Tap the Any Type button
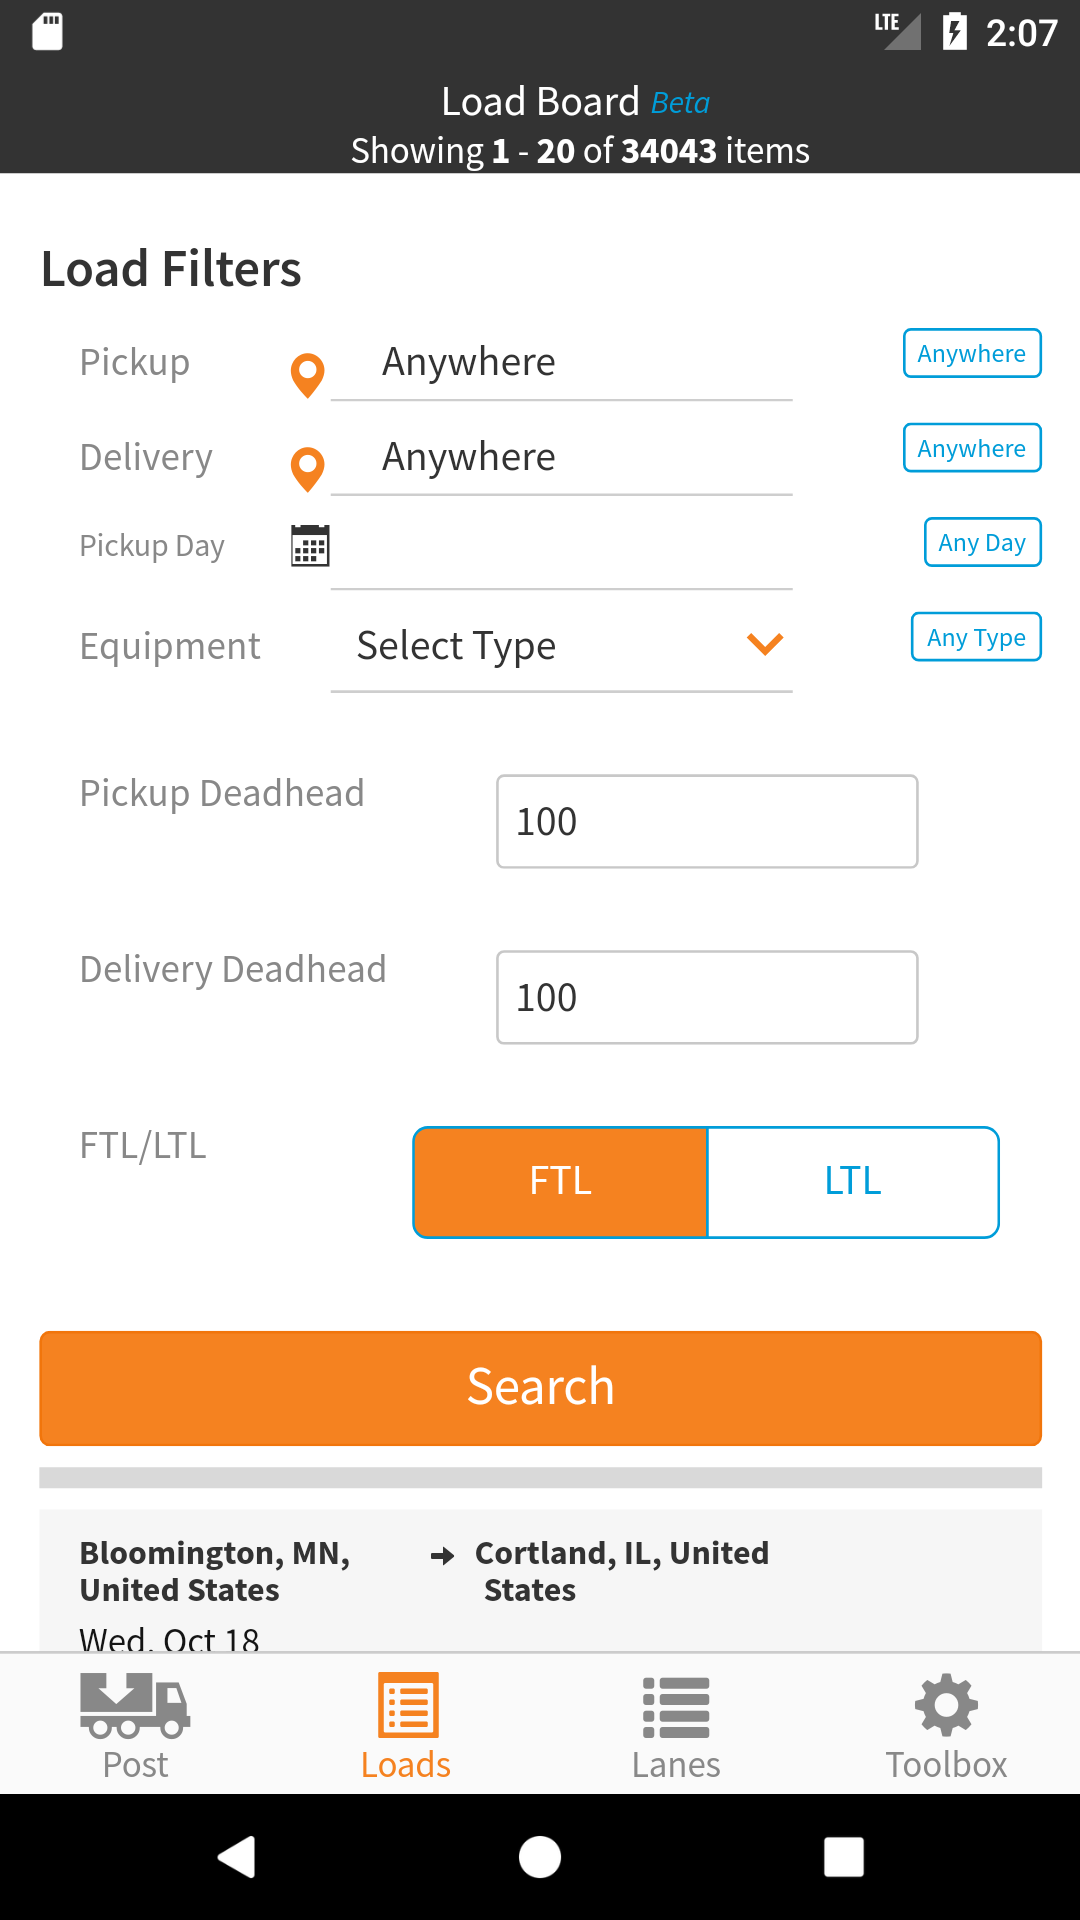Viewport: 1080px width, 1920px height. click(976, 637)
